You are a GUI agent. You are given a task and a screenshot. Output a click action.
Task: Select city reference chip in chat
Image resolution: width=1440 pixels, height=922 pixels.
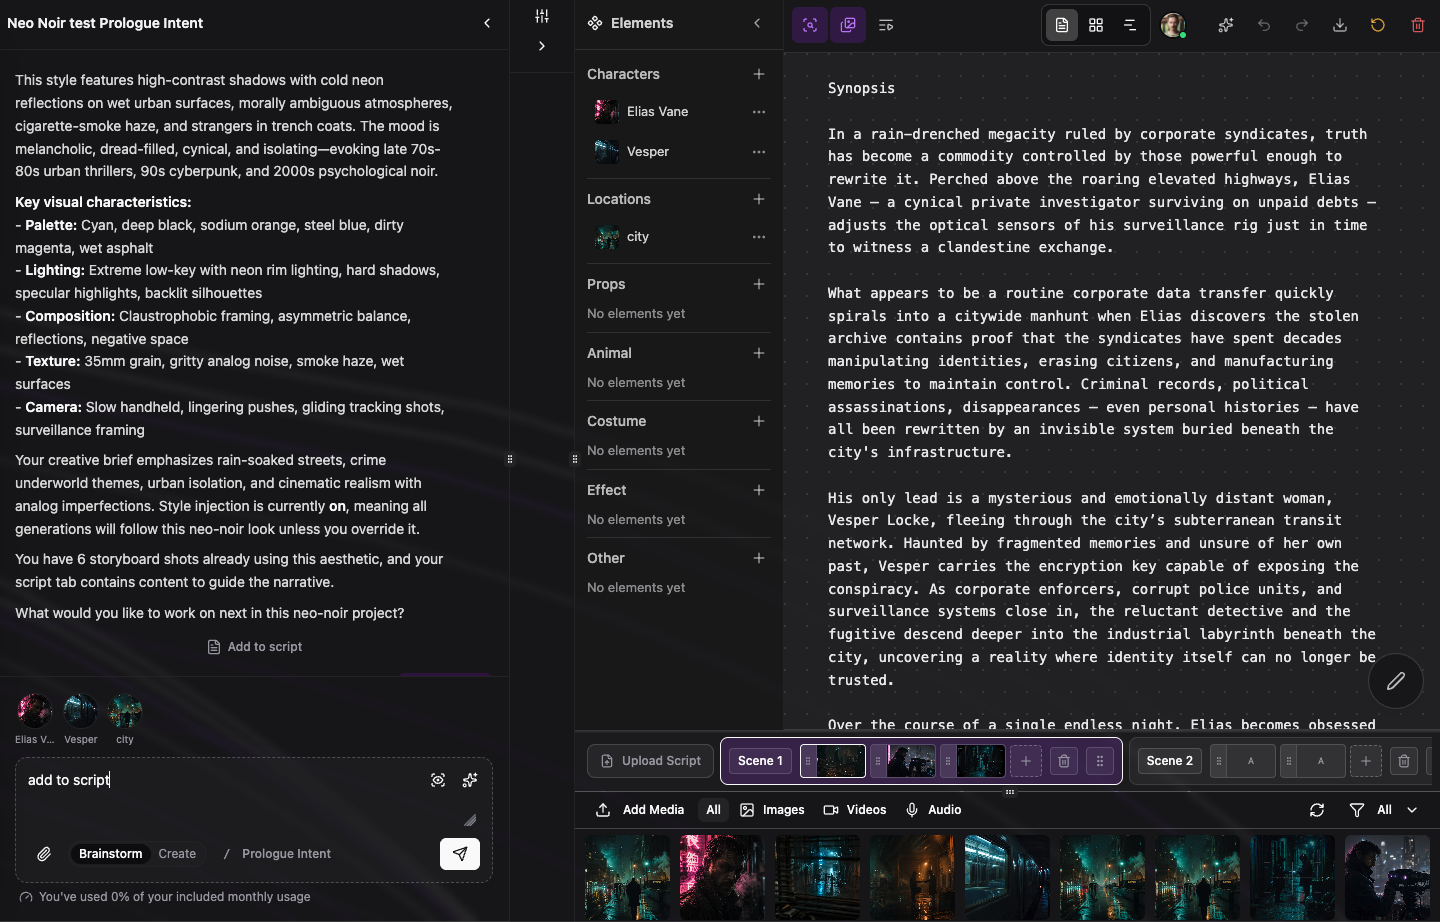click(125, 719)
